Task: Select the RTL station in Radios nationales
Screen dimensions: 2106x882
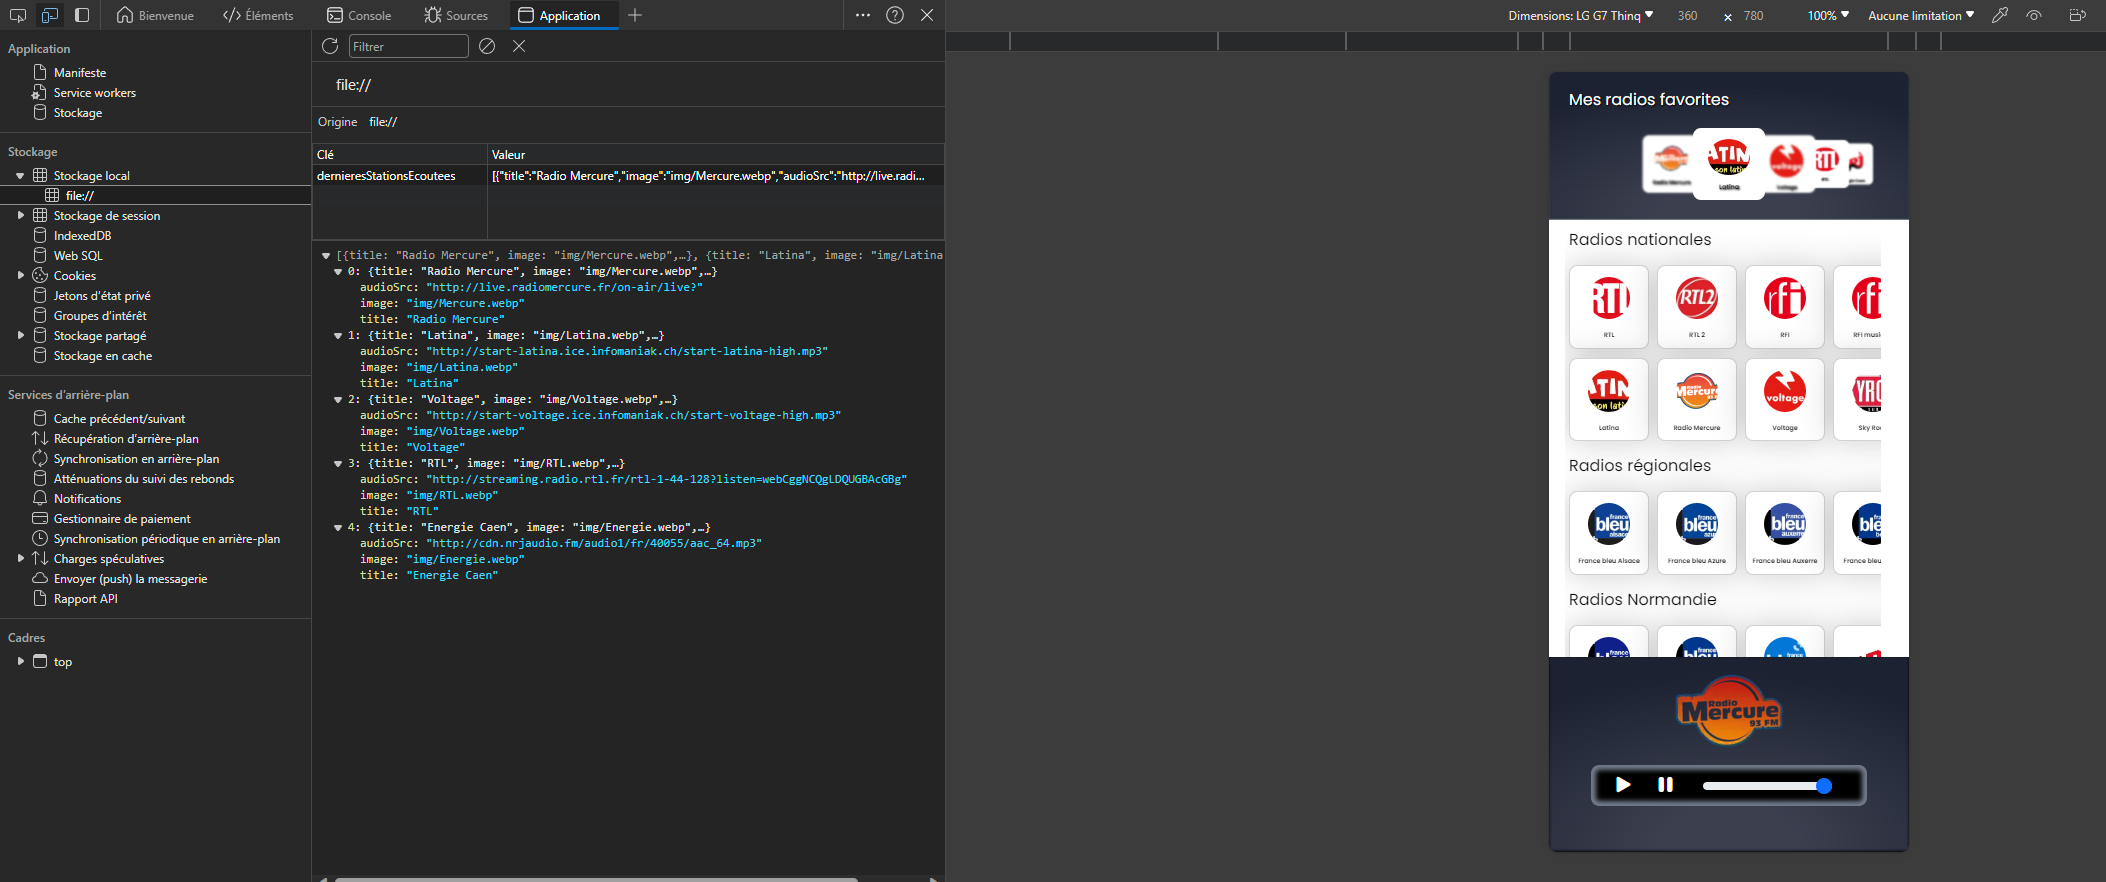Action: coord(1609,307)
